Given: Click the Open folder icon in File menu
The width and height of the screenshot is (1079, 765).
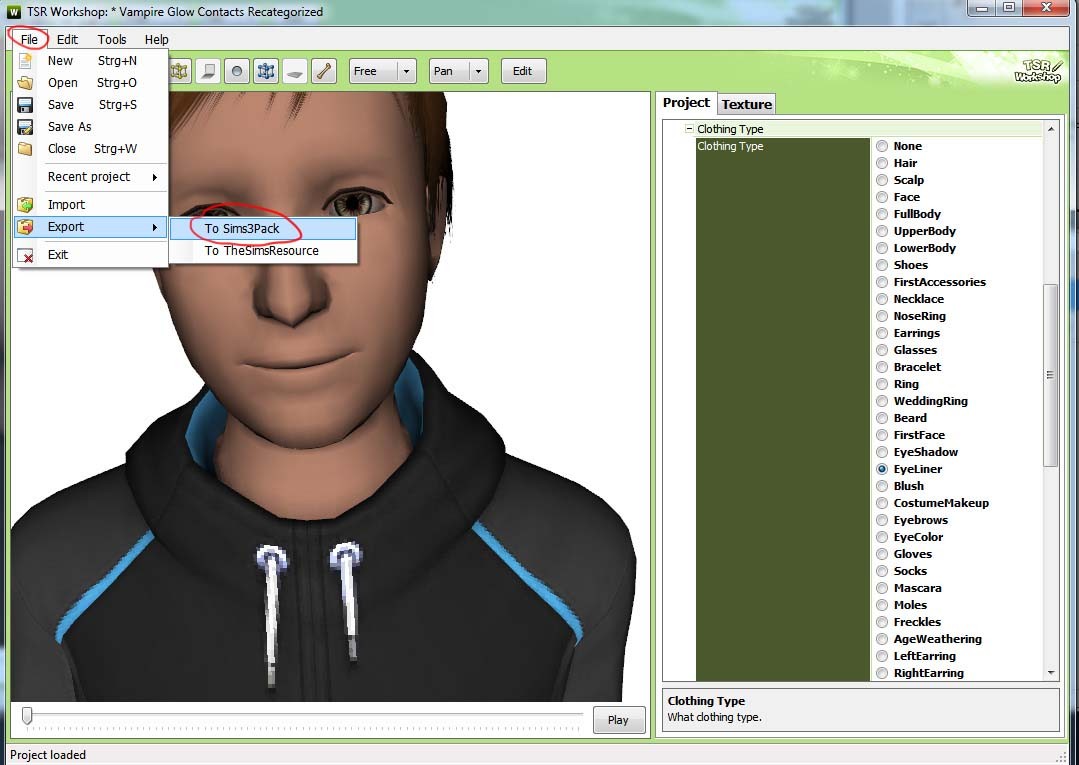Looking at the screenshot, I should pos(25,83).
